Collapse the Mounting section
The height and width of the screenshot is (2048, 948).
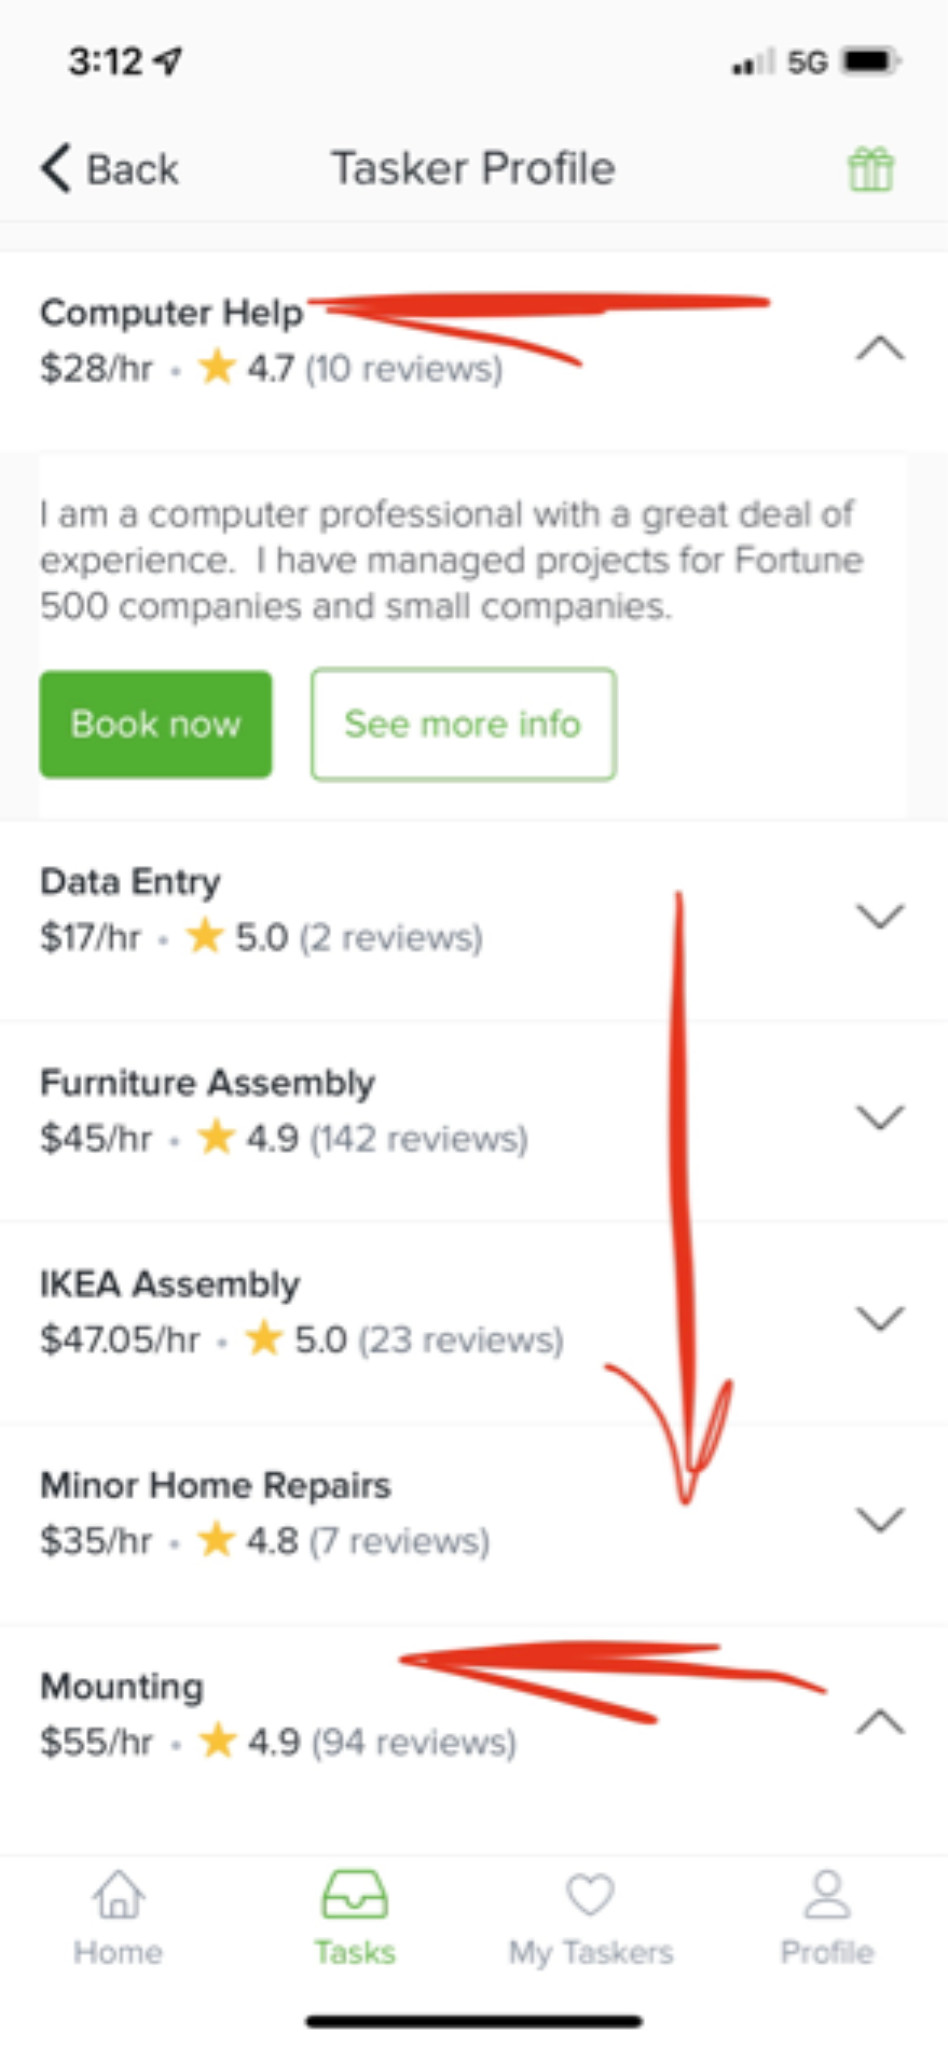(x=880, y=1723)
